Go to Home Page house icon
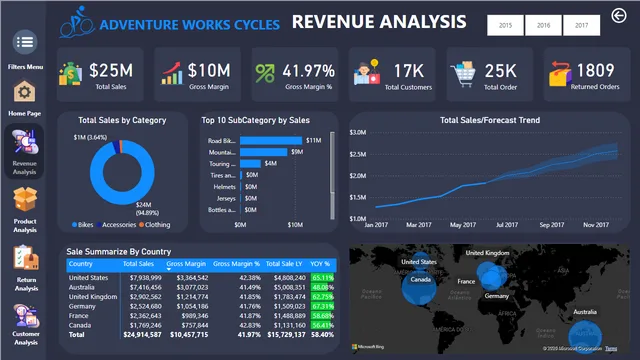640x360 pixels. coord(24,91)
